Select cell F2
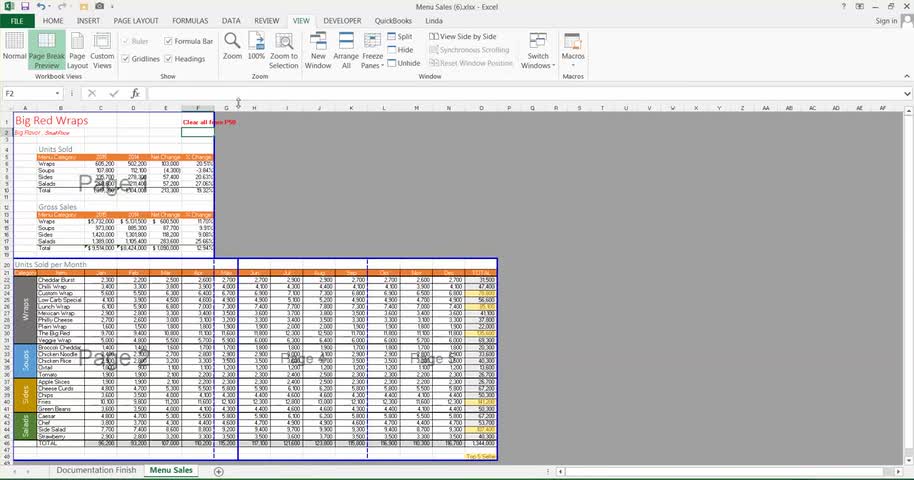The height and width of the screenshot is (480, 914). [198, 132]
